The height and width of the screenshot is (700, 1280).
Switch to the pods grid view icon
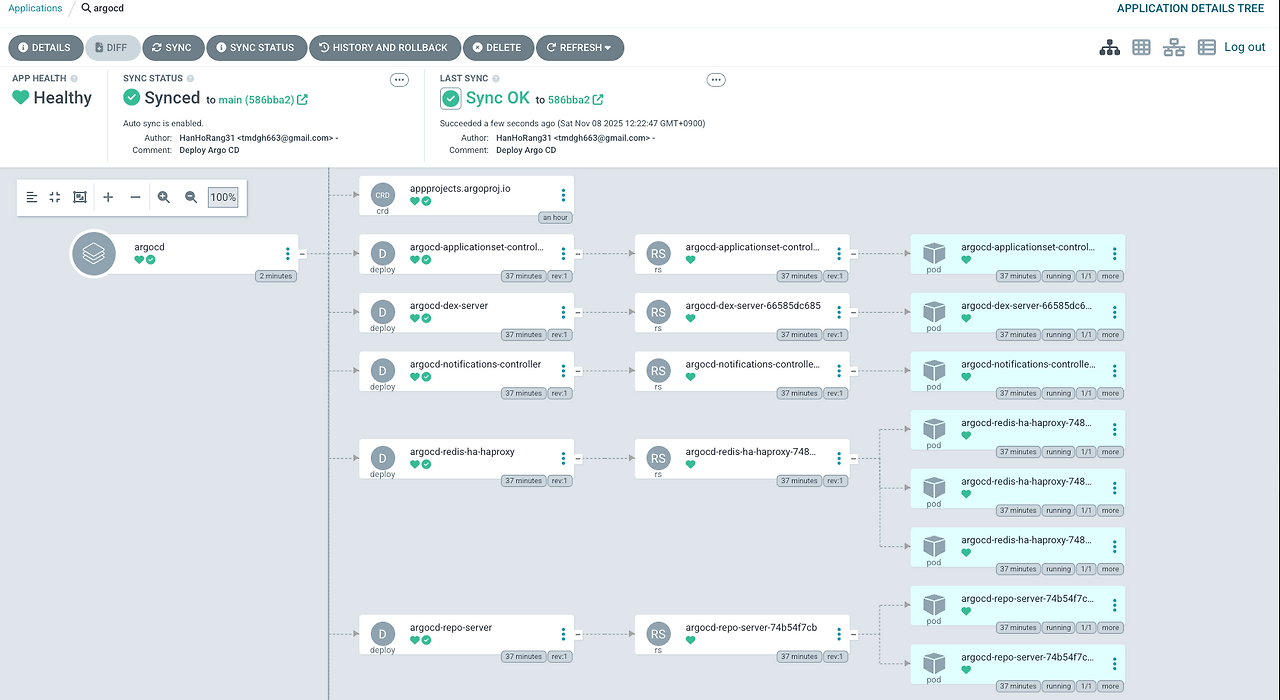1141,47
